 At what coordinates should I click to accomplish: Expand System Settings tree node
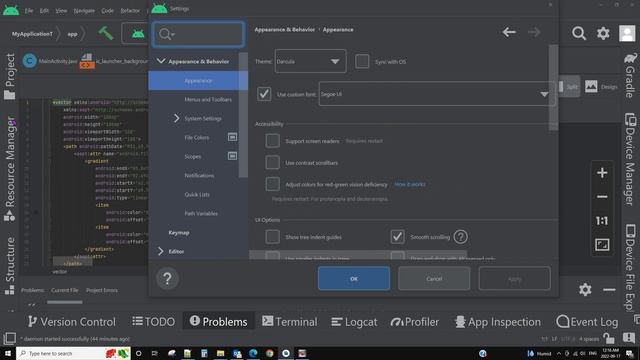tap(176, 118)
